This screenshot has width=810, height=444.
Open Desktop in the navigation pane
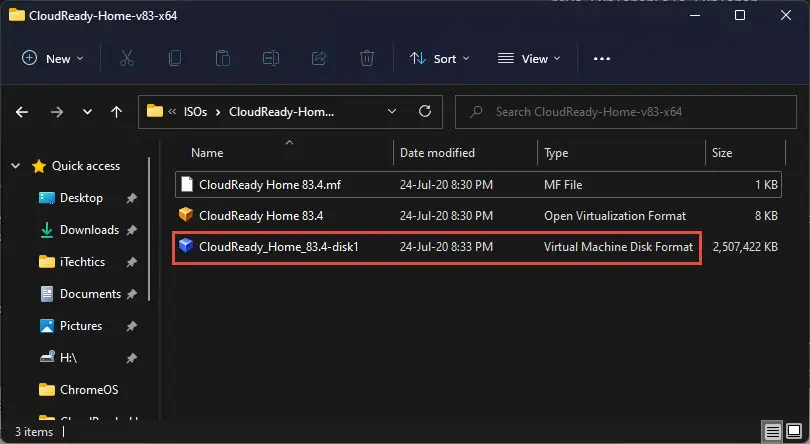coord(81,198)
